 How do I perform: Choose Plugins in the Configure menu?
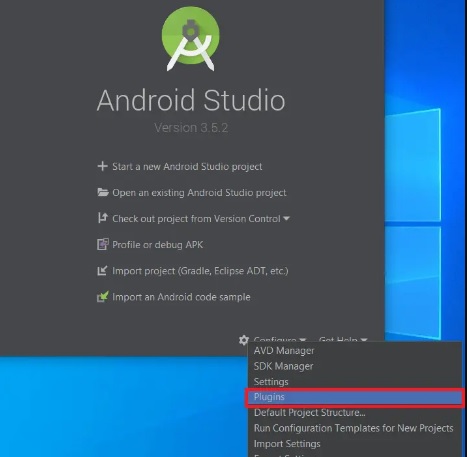pyautogui.click(x=354, y=397)
